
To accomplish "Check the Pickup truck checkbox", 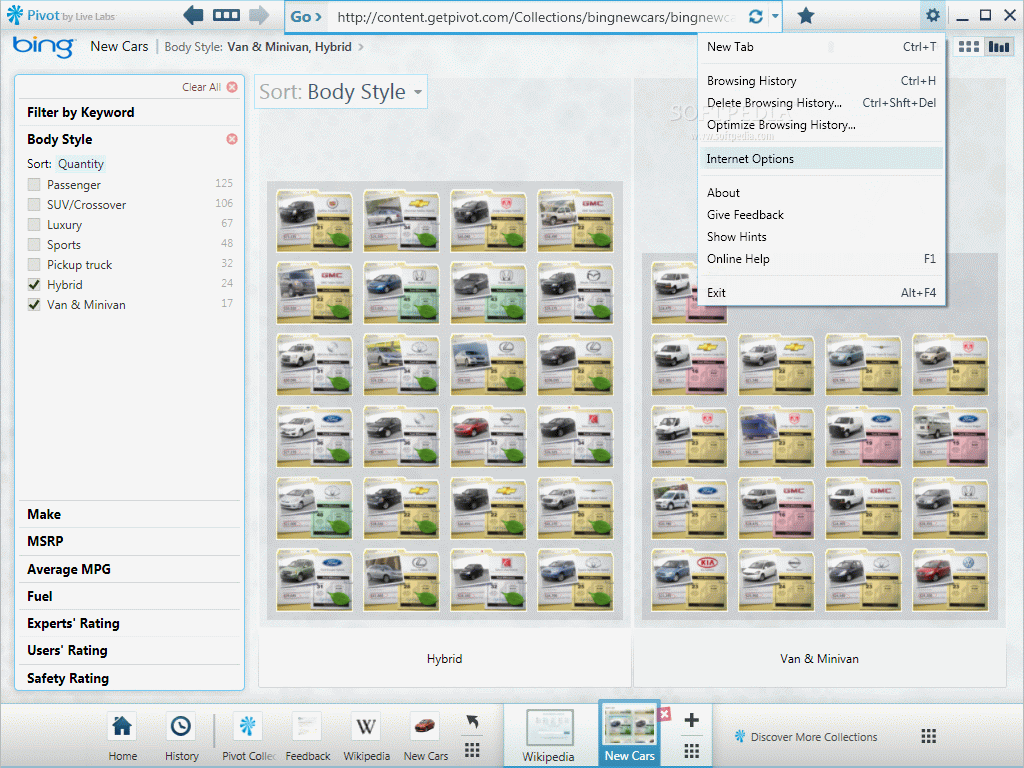I will 34,265.
